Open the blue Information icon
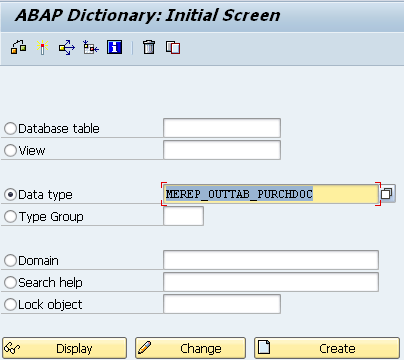Image resolution: width=404 pixels, height=360 pixels. pyautogui.click(x=114, y=47)
